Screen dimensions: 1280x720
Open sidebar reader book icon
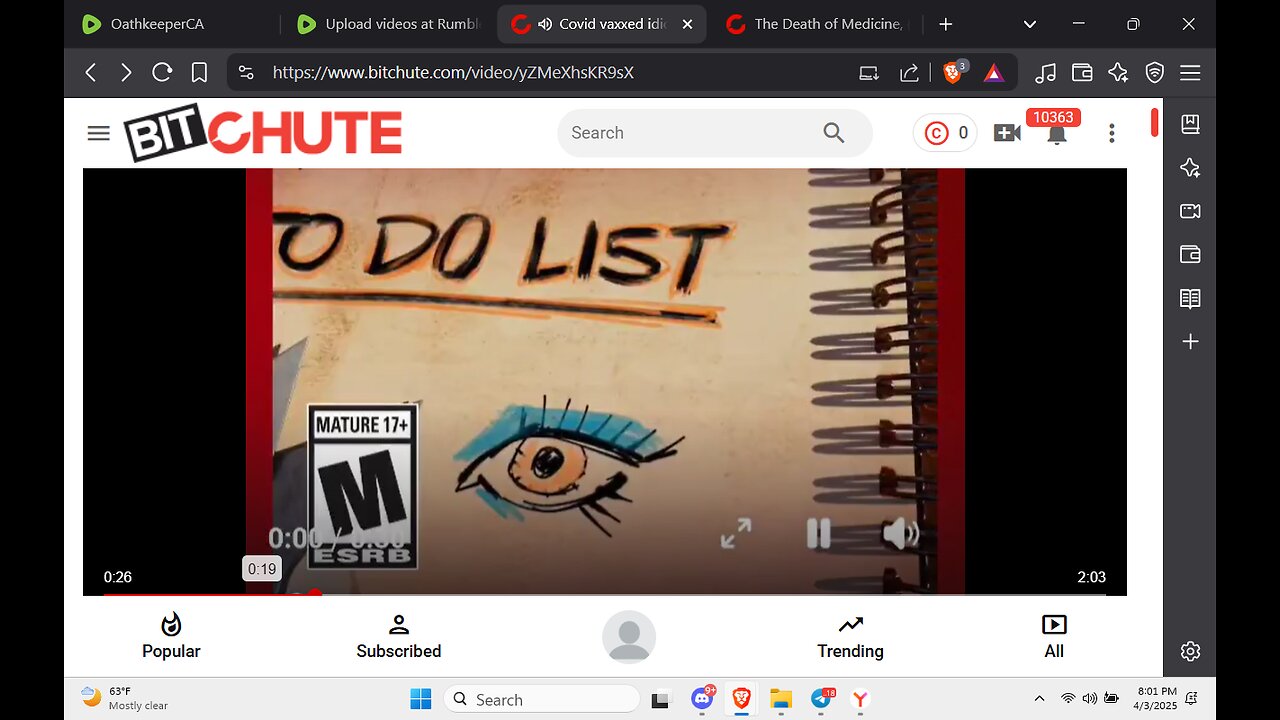click(1190, 298)
